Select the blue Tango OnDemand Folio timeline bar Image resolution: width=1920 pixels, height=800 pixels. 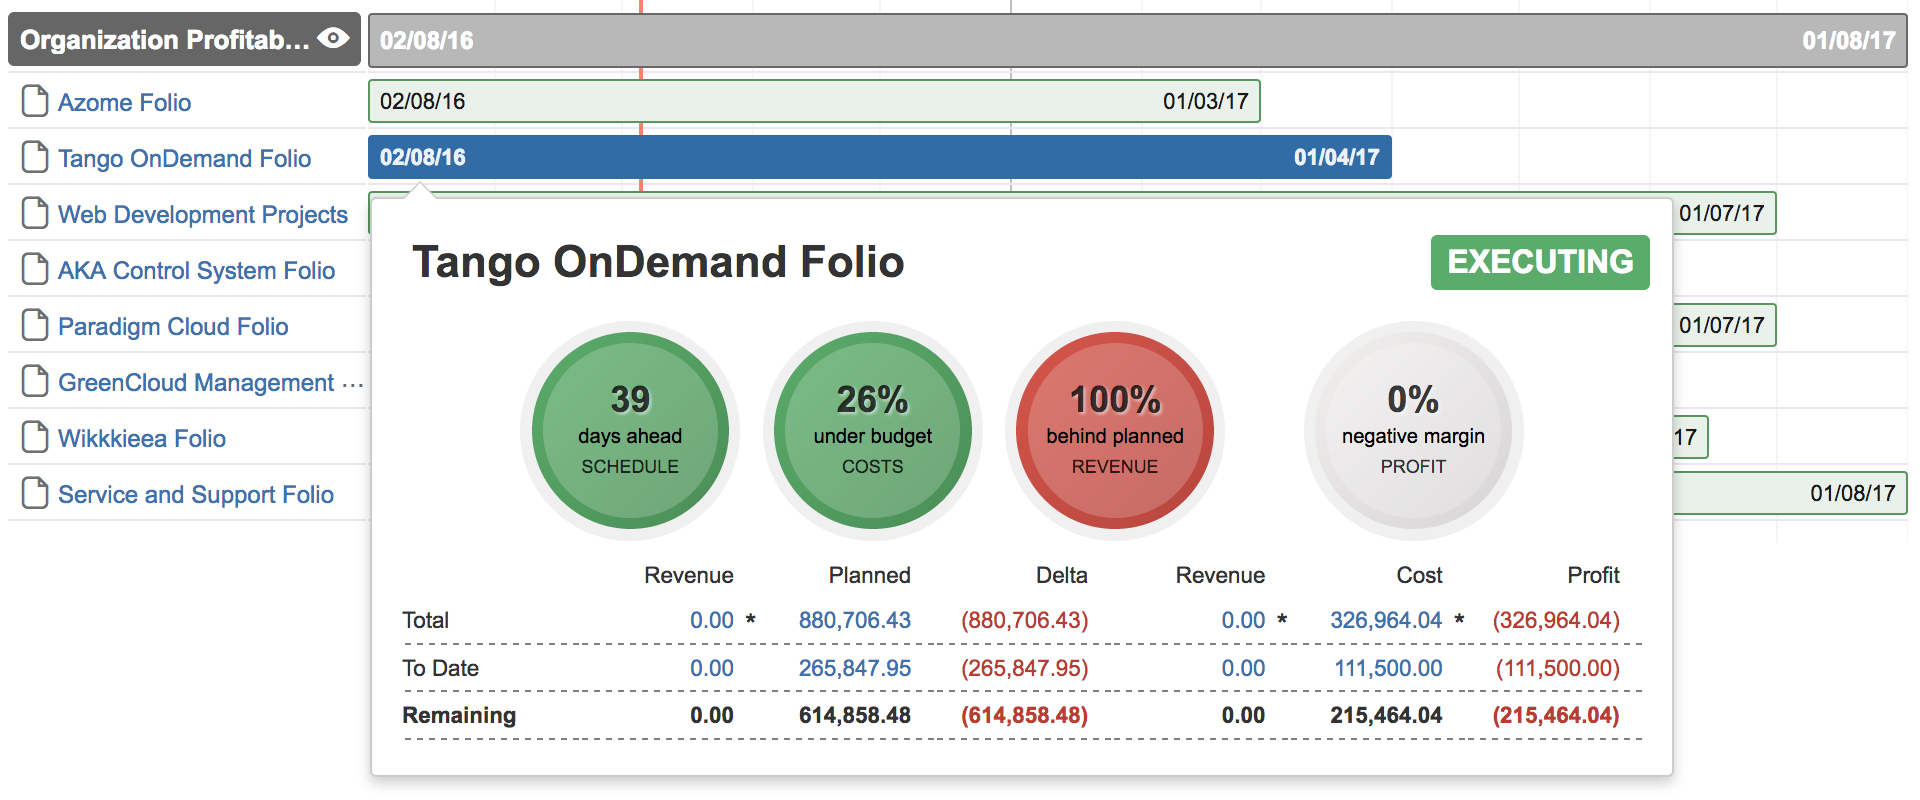point(879,157)
